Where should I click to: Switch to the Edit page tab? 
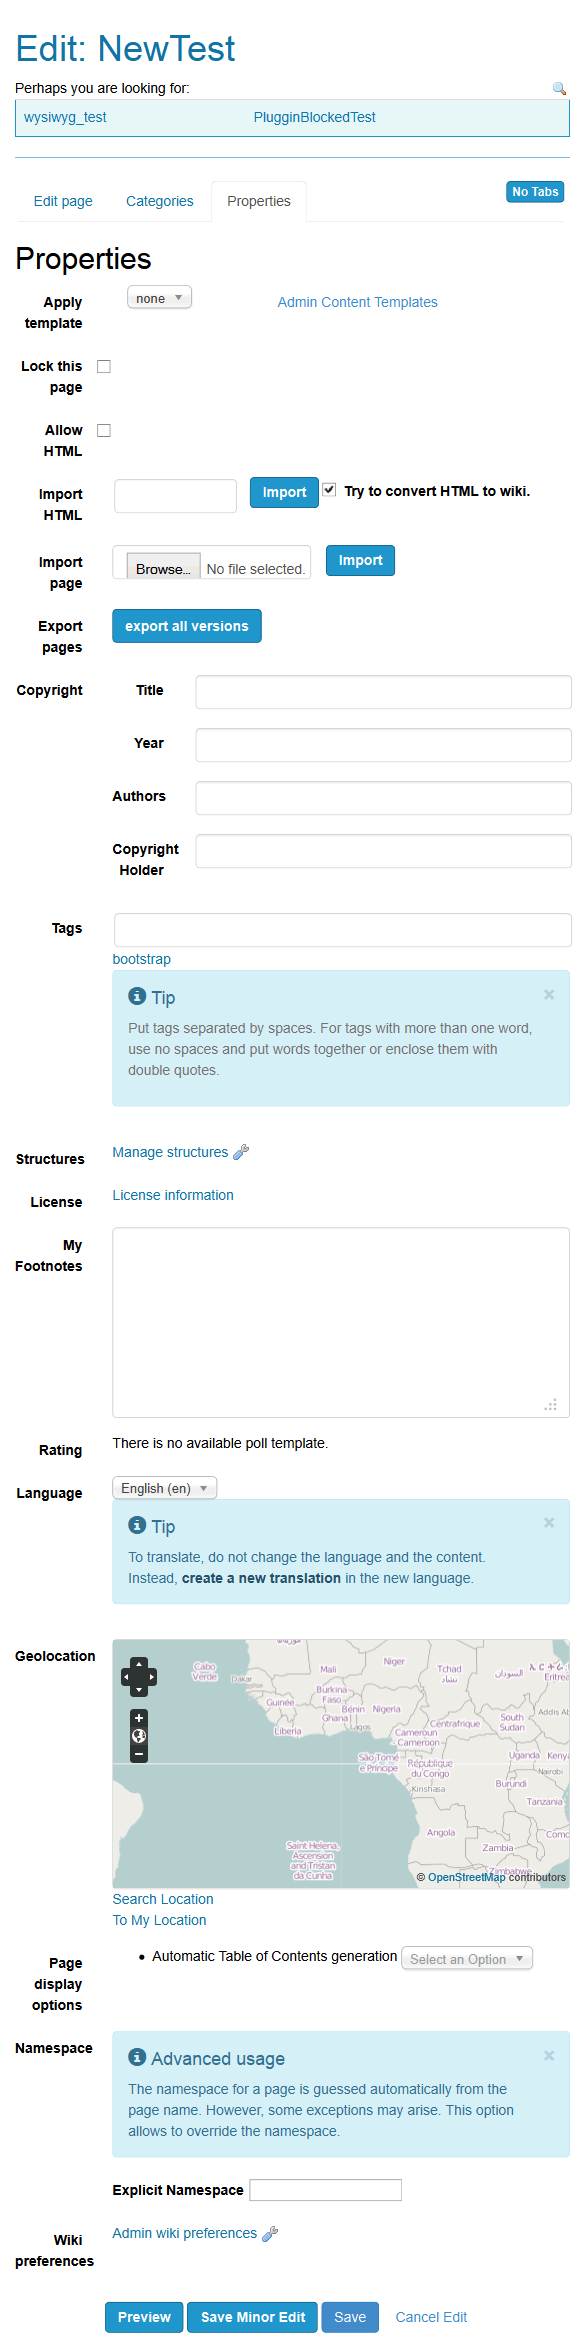63,201
